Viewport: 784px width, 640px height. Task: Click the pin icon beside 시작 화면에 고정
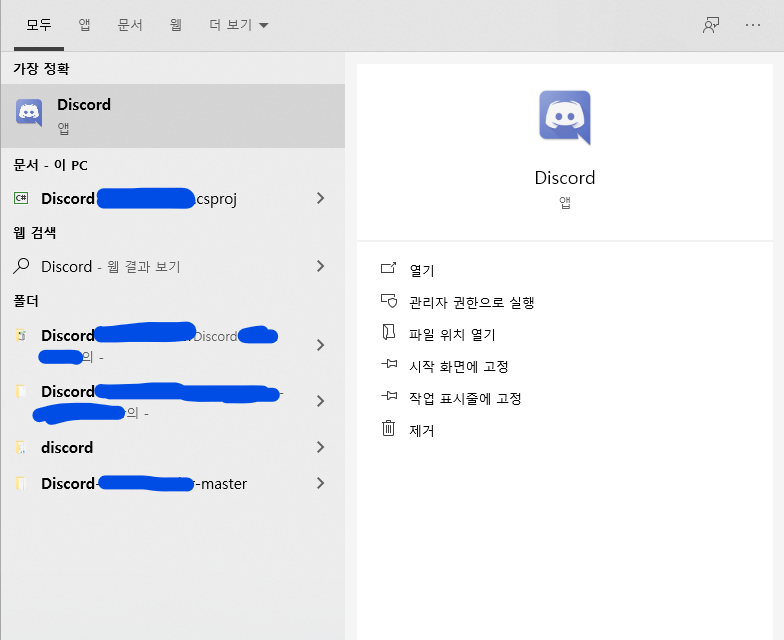tap(389, 364)
